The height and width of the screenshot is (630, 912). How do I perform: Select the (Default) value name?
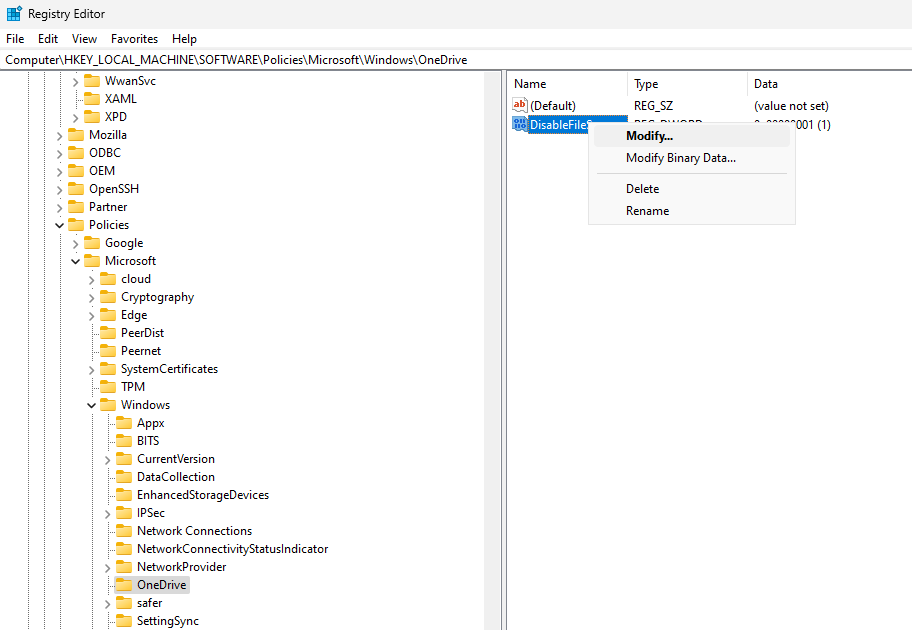coord(553,106)
